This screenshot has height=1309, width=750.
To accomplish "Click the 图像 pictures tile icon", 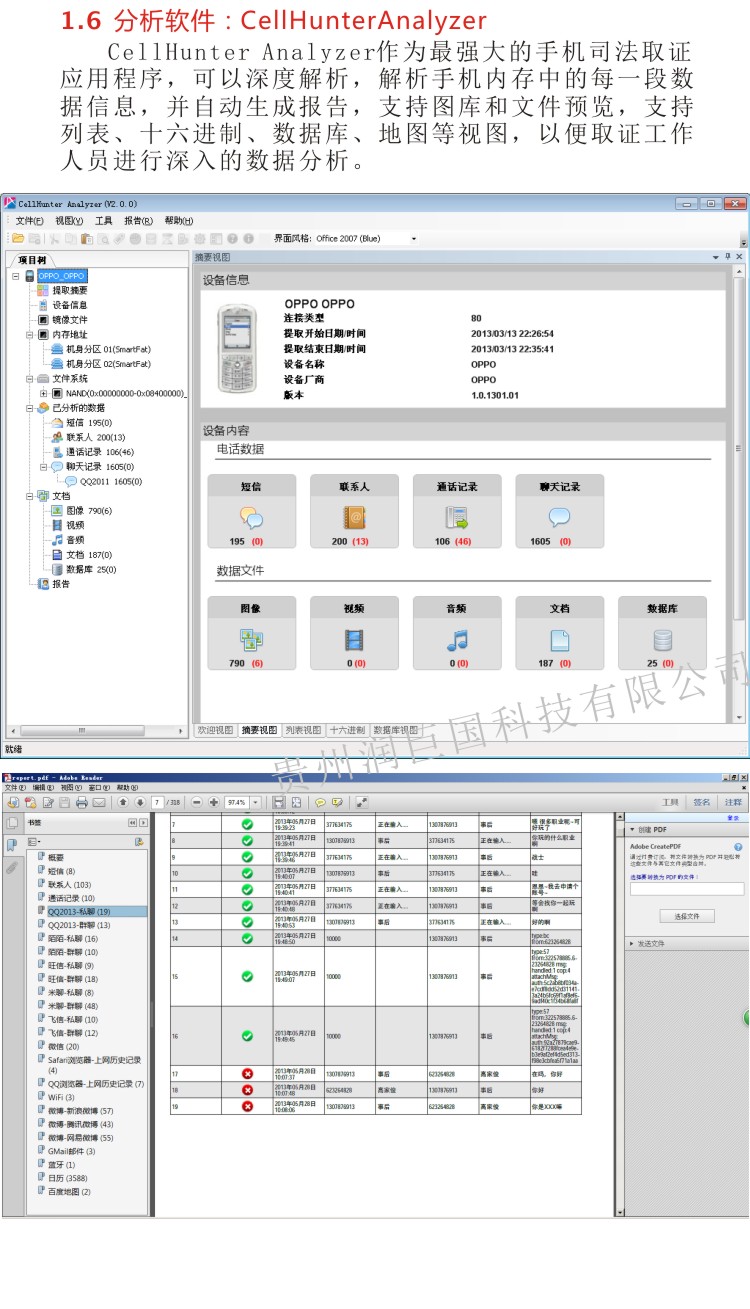I will pyautogui.click(x=252, y=640).
